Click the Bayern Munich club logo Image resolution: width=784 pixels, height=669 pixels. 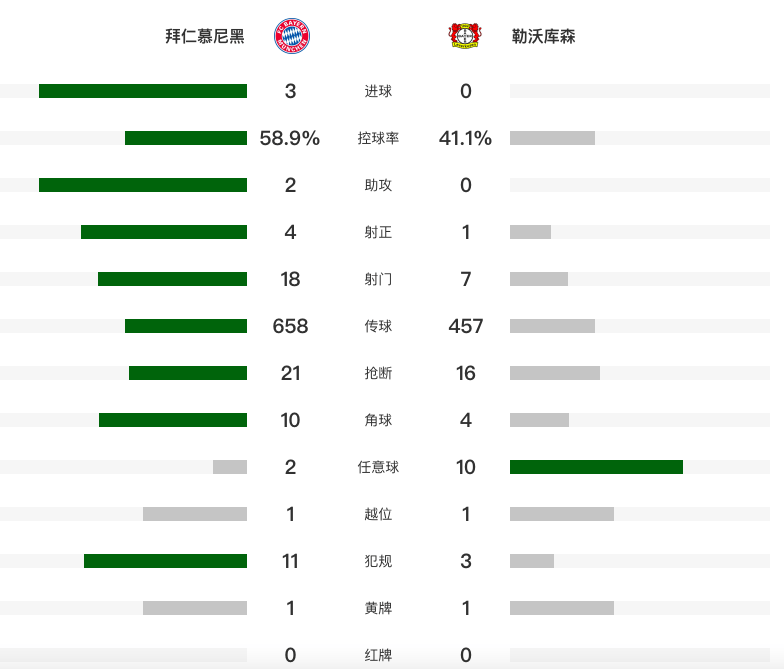pyautogui.click(x=293, y=36)
